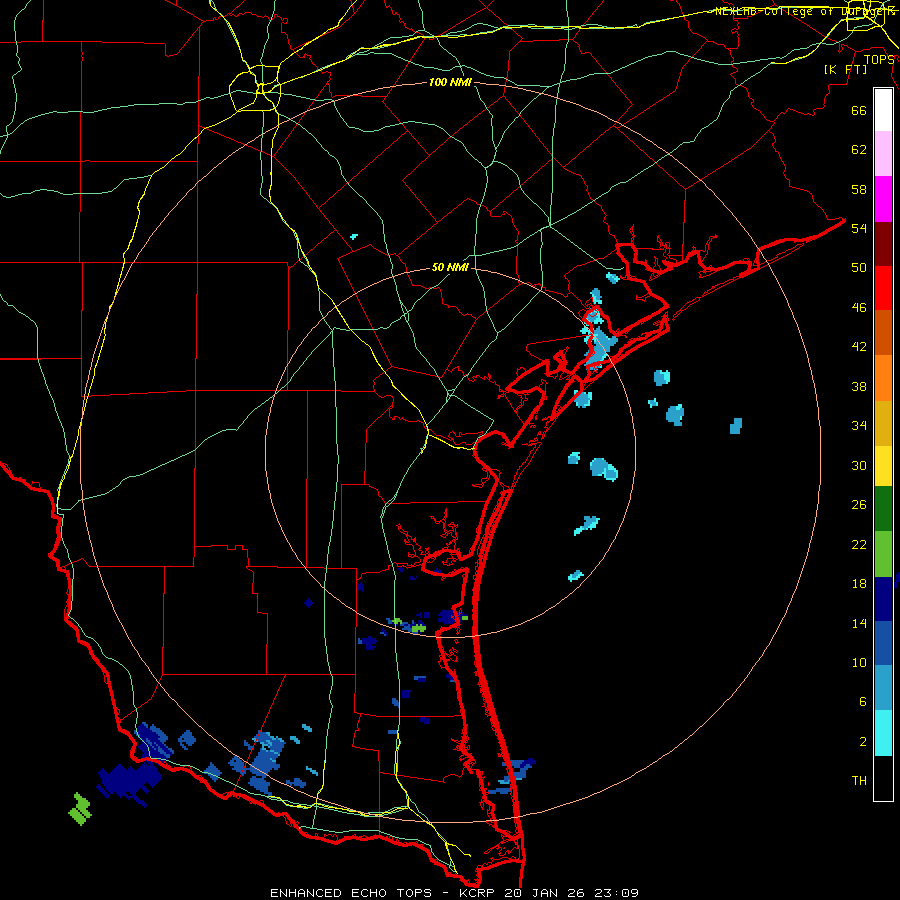900x900 pixels.
Task: Click the legend value '58'
Action: tap(859, 190)
